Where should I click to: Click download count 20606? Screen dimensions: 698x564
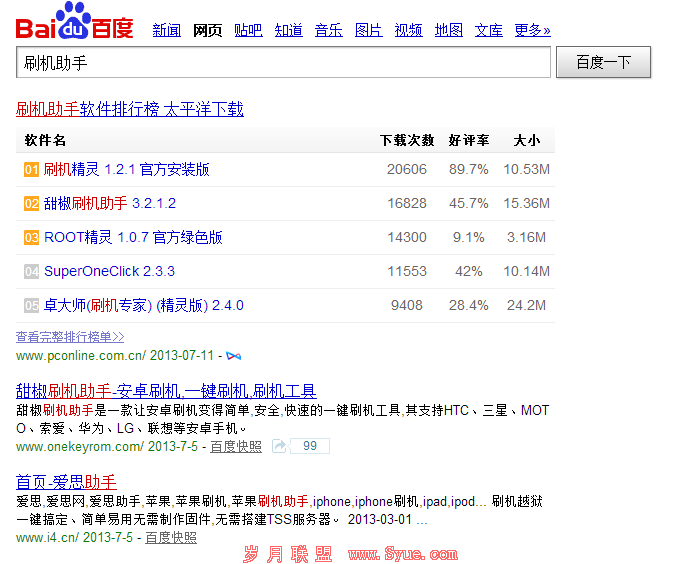407,170
